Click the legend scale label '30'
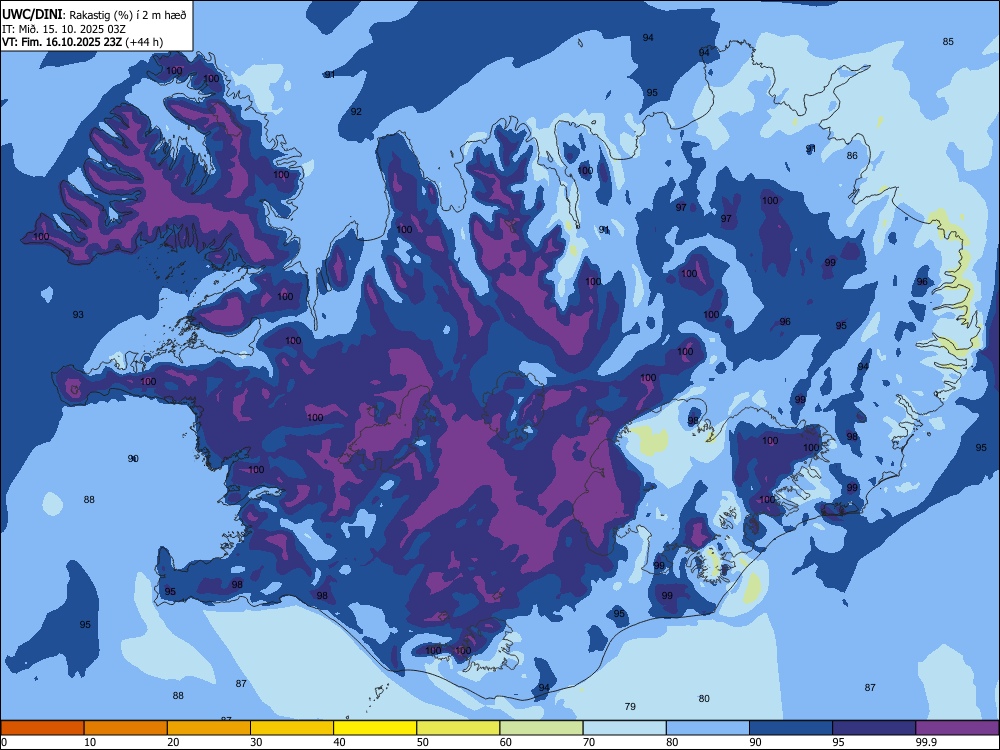The width and height of the screenshot is (1000, 750). click(256, 742)
